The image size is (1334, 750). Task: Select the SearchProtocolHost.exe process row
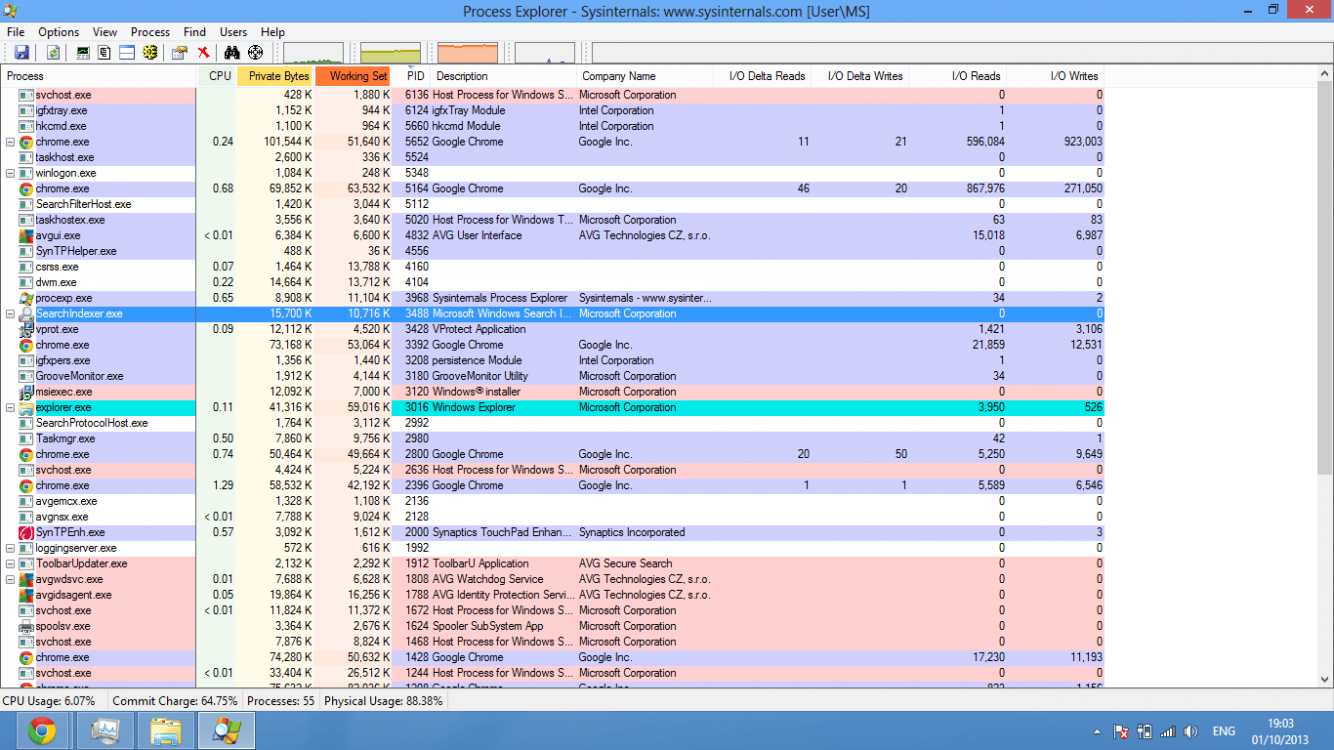(x=552, y=423)
